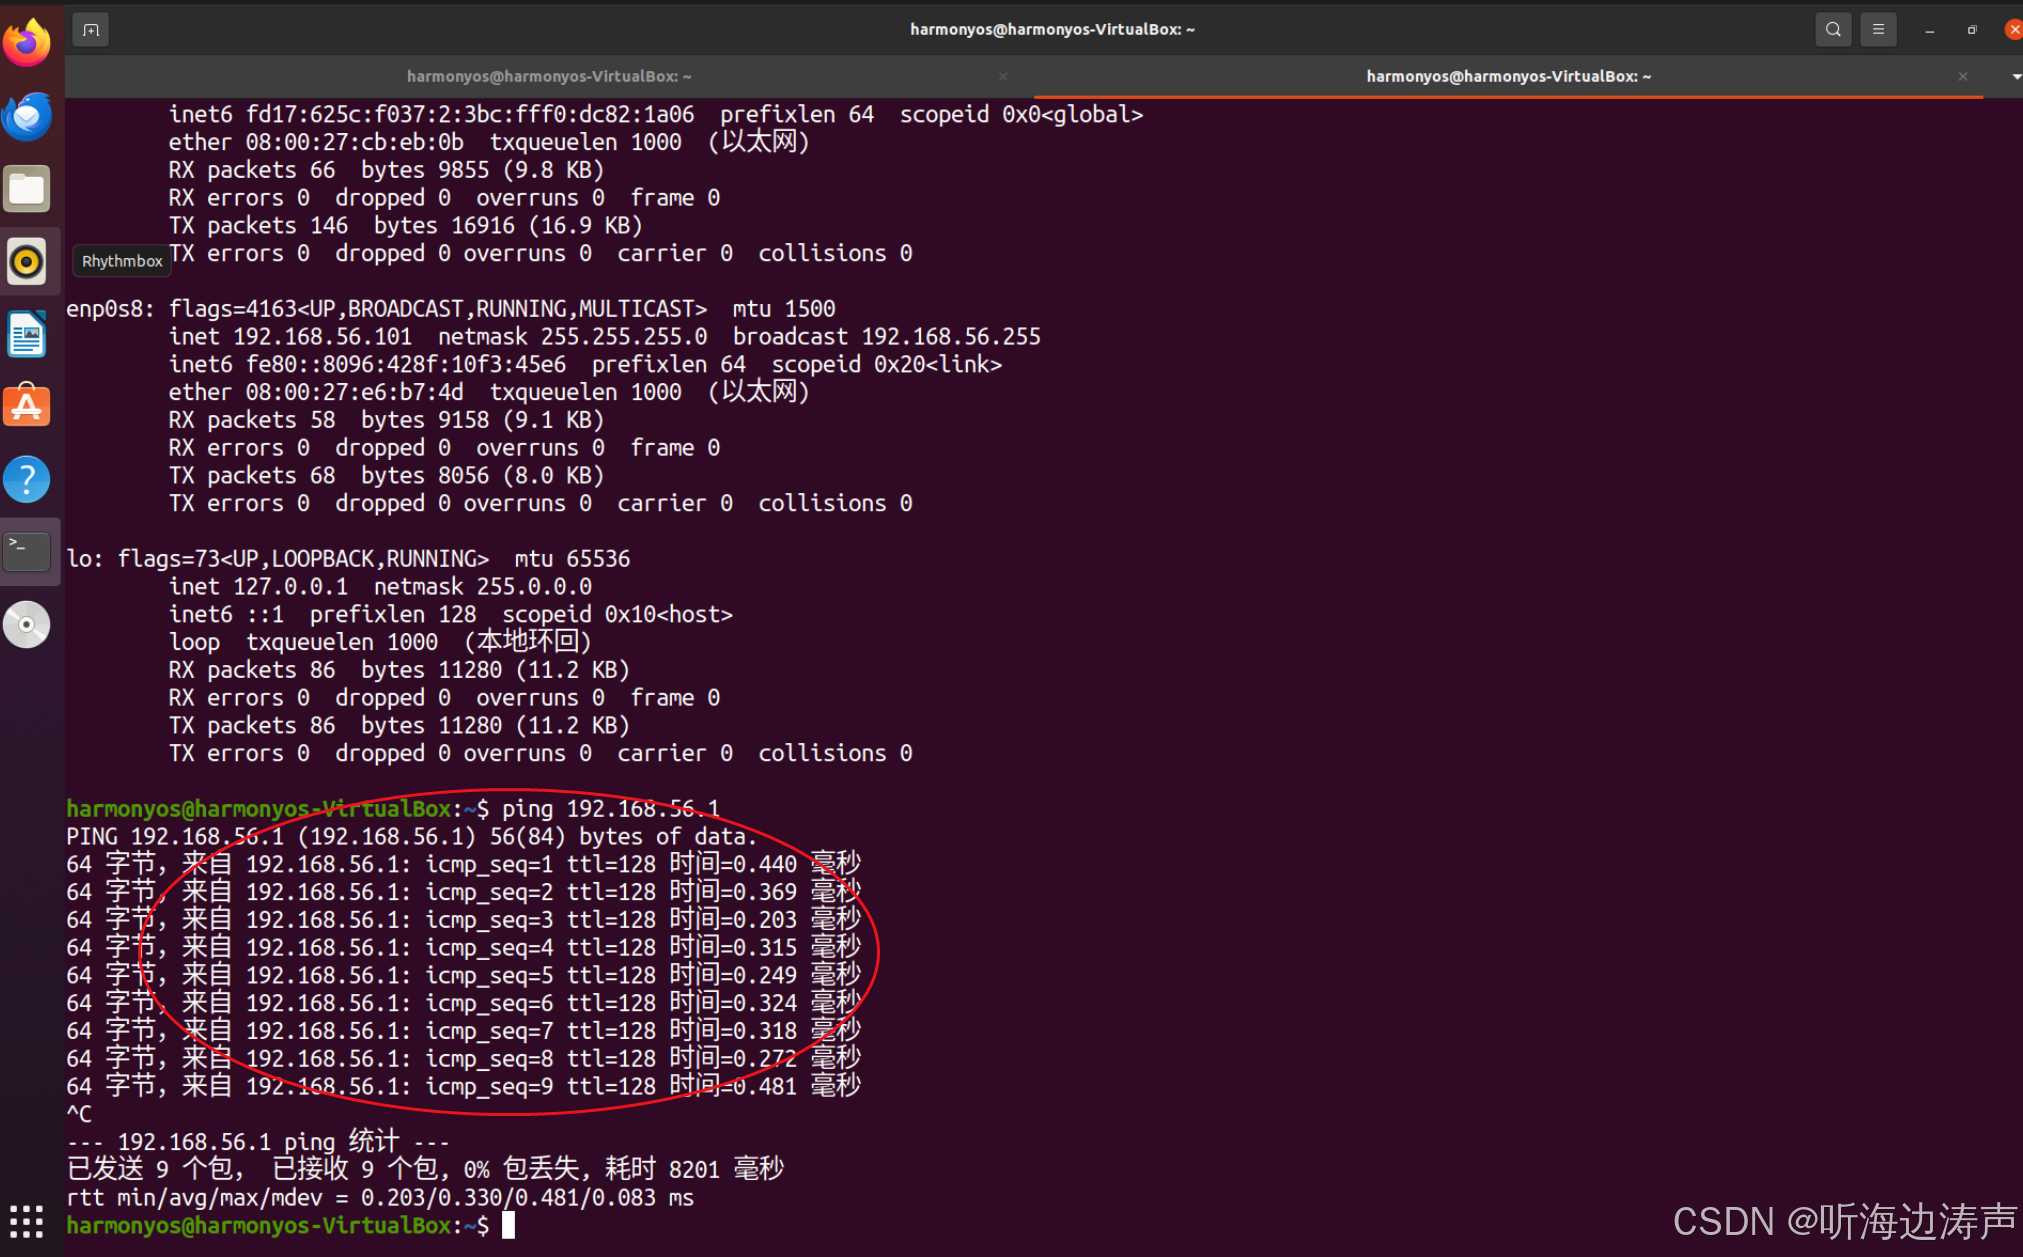The image size is (2023, 1257).
Task: Switch to the first terminal tab
Action: [x=549, y=76]
